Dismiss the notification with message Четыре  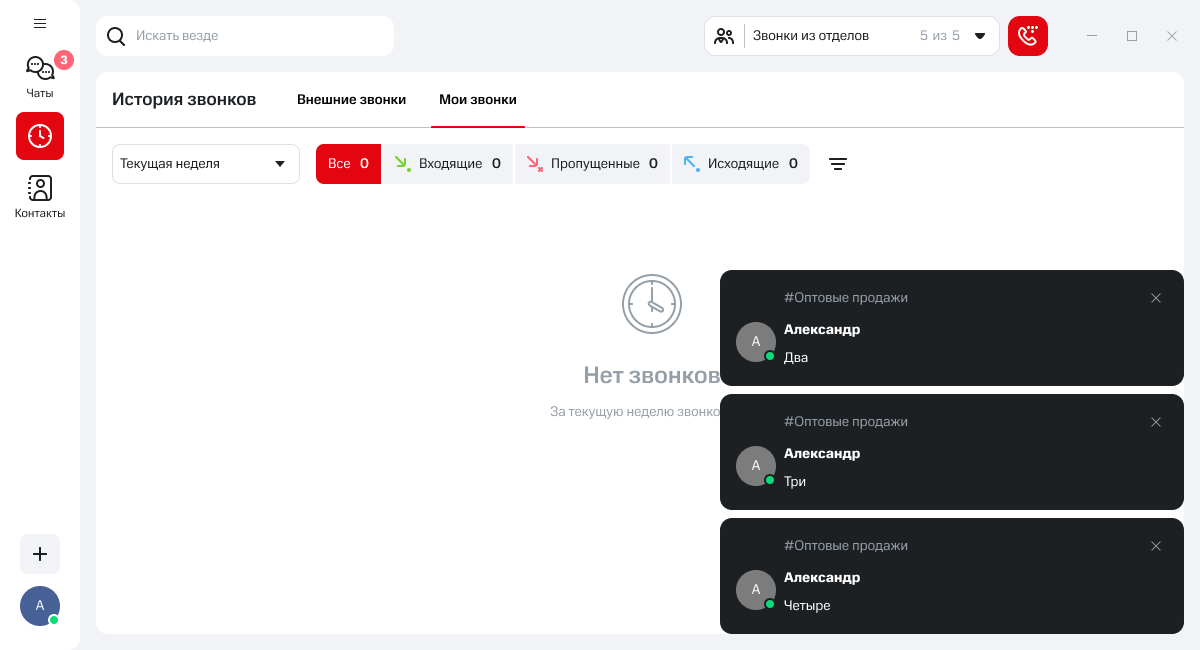point(1156,546)
